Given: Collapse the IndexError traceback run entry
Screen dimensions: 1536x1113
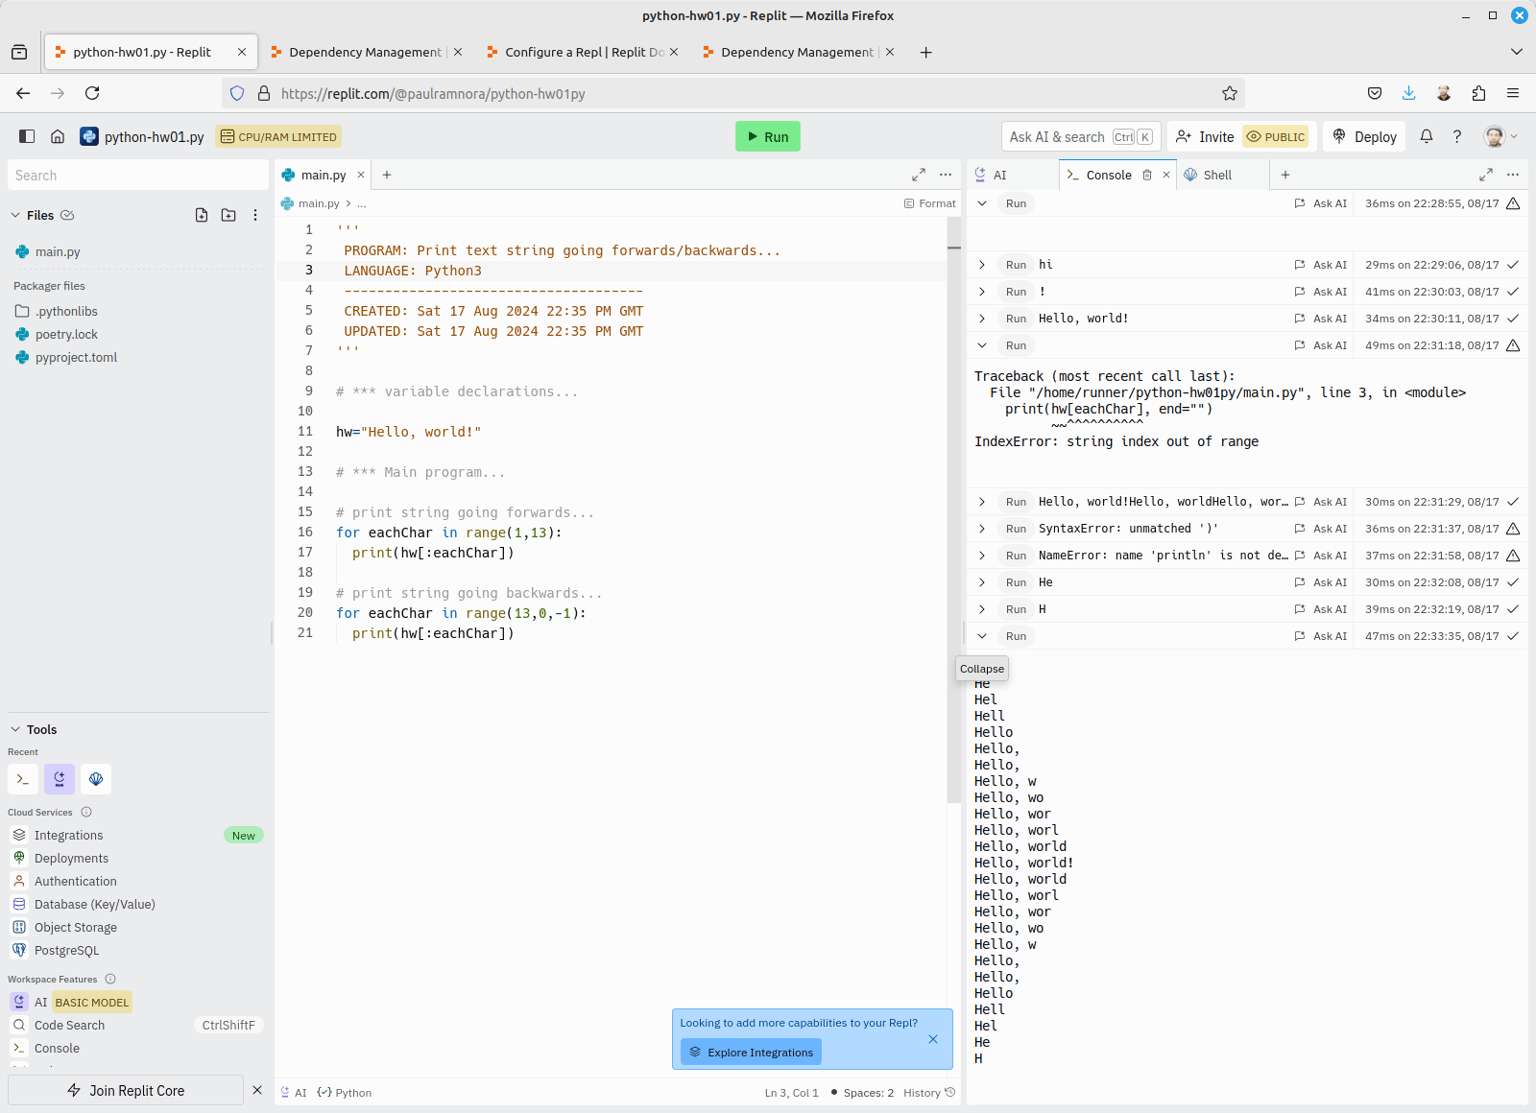Looking at the screenshot, I should 982,346.
